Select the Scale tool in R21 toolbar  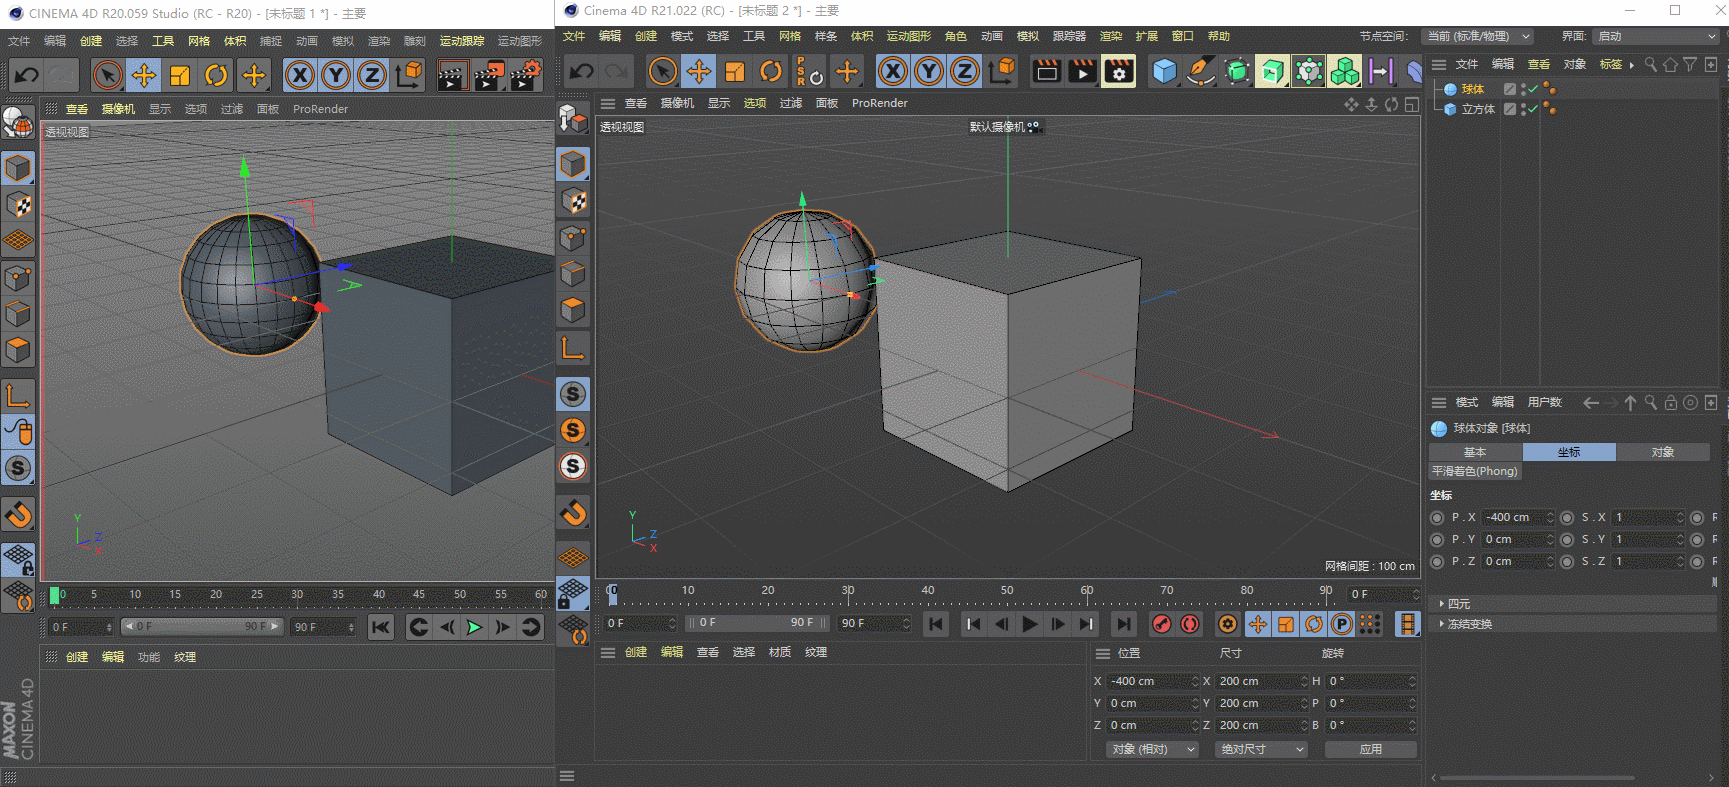click(734, 71)
